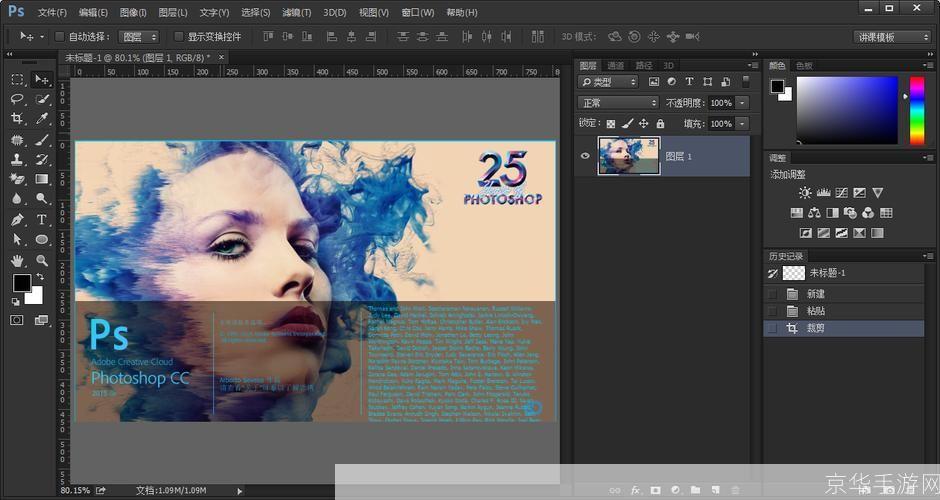This screenshot has width=940, height=500.
Task: Open the 图层 auto-select target dropdown
Action: pyautogui.click(x=138, y=37)
